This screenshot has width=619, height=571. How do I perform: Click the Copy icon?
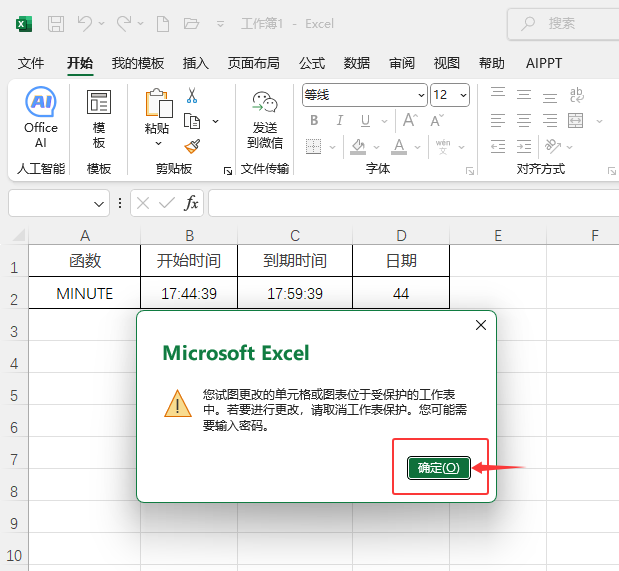[x=192, y=121]
